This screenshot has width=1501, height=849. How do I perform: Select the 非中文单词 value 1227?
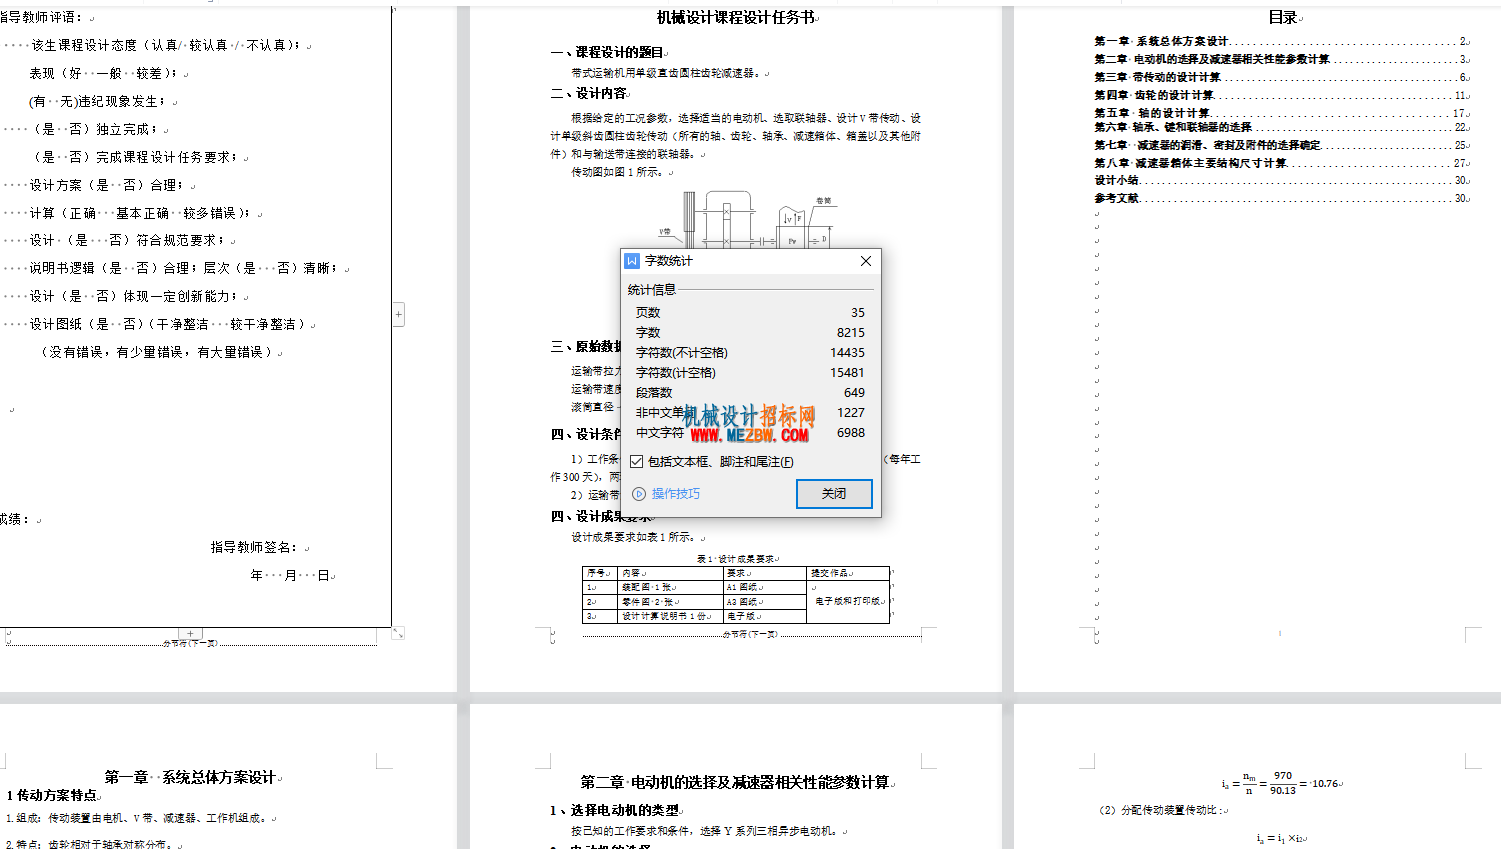click(851, 413)
